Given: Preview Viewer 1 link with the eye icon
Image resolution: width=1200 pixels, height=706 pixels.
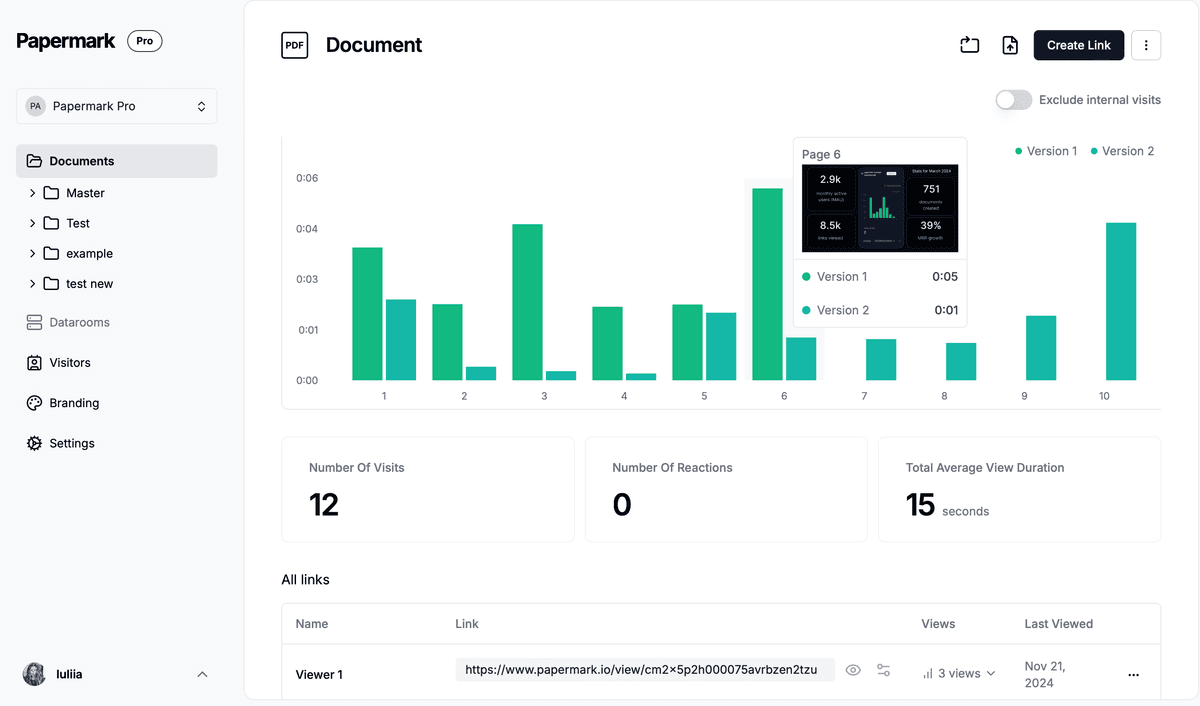Looking at the screenshot, I should coord(853,670).
